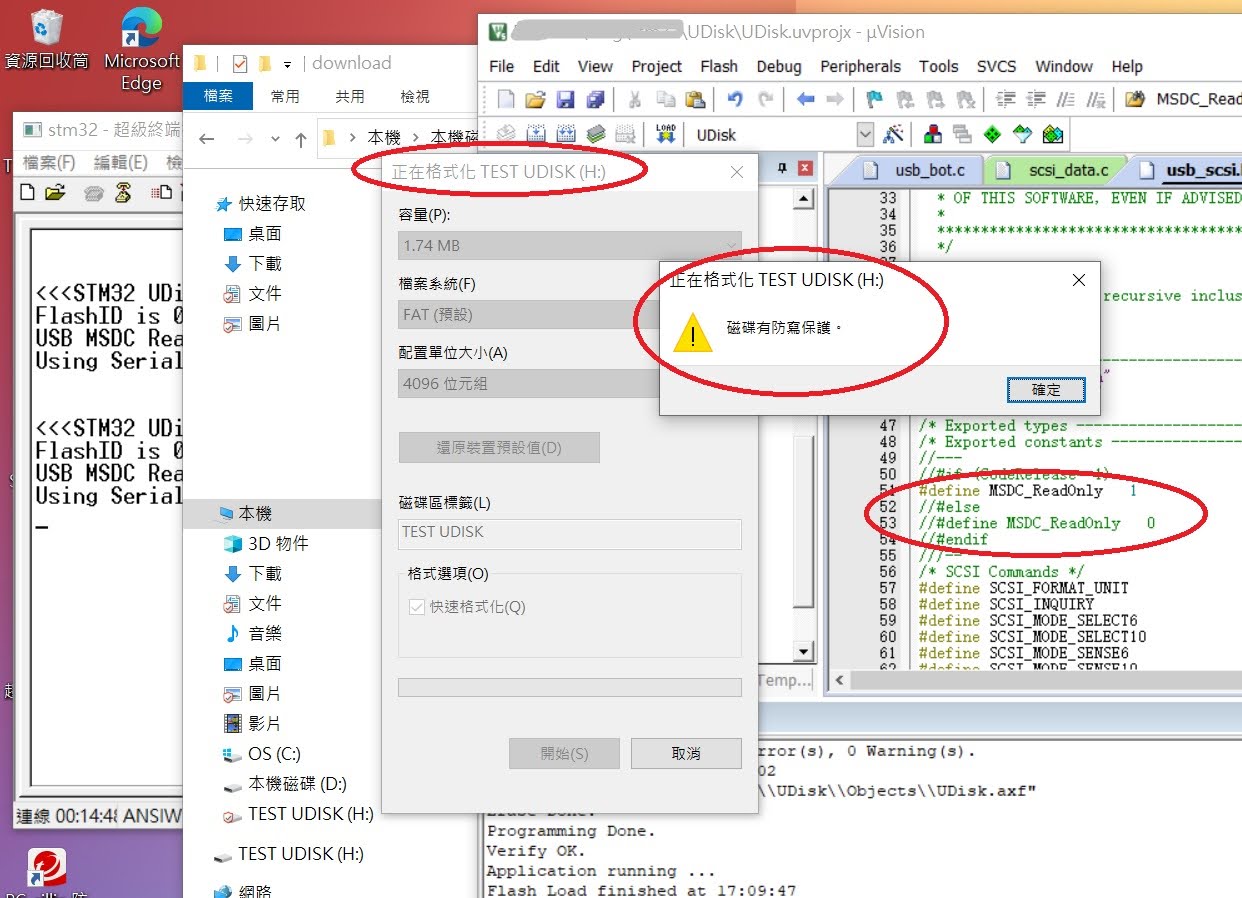Open the Peripherals menu in µVision
Viewport: 1242px width, 898px height.
click(860, 67)
